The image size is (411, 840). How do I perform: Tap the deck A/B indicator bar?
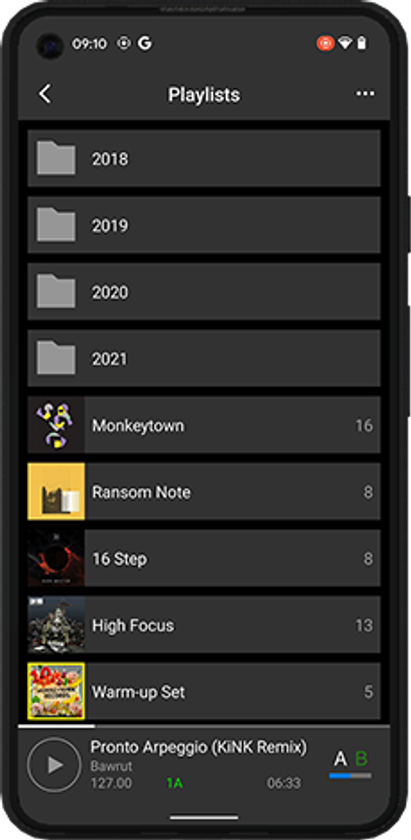click(350, 775)
